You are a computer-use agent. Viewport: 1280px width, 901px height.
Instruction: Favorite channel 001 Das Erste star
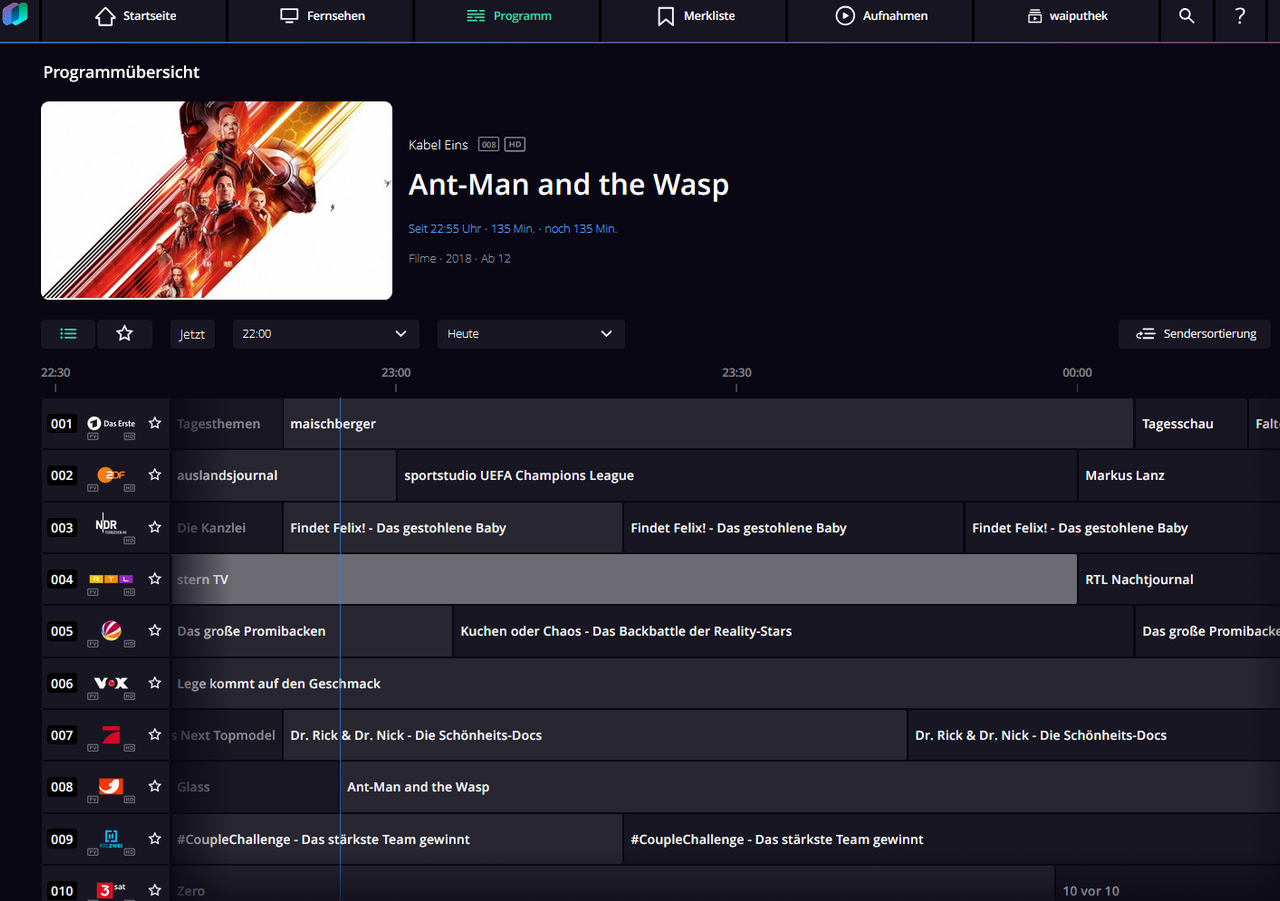(155, 424)
